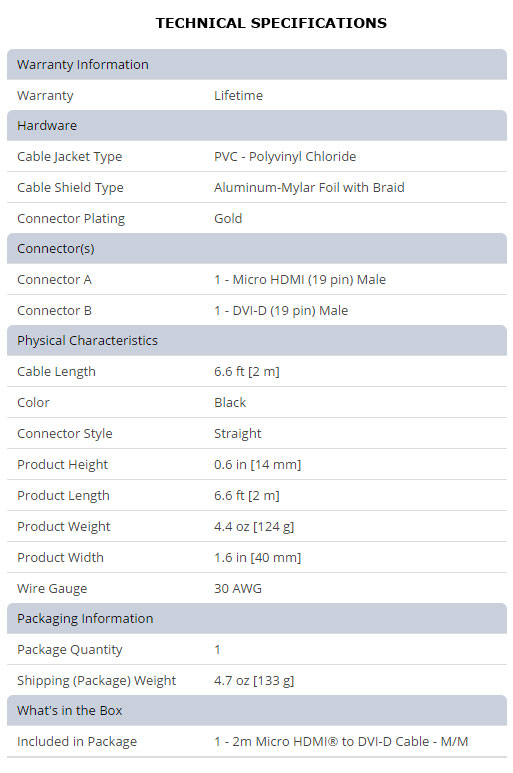Viewport: 513px width, 773px height.
Task: Click the Connector Style Straight value
Action: [238, 433]
